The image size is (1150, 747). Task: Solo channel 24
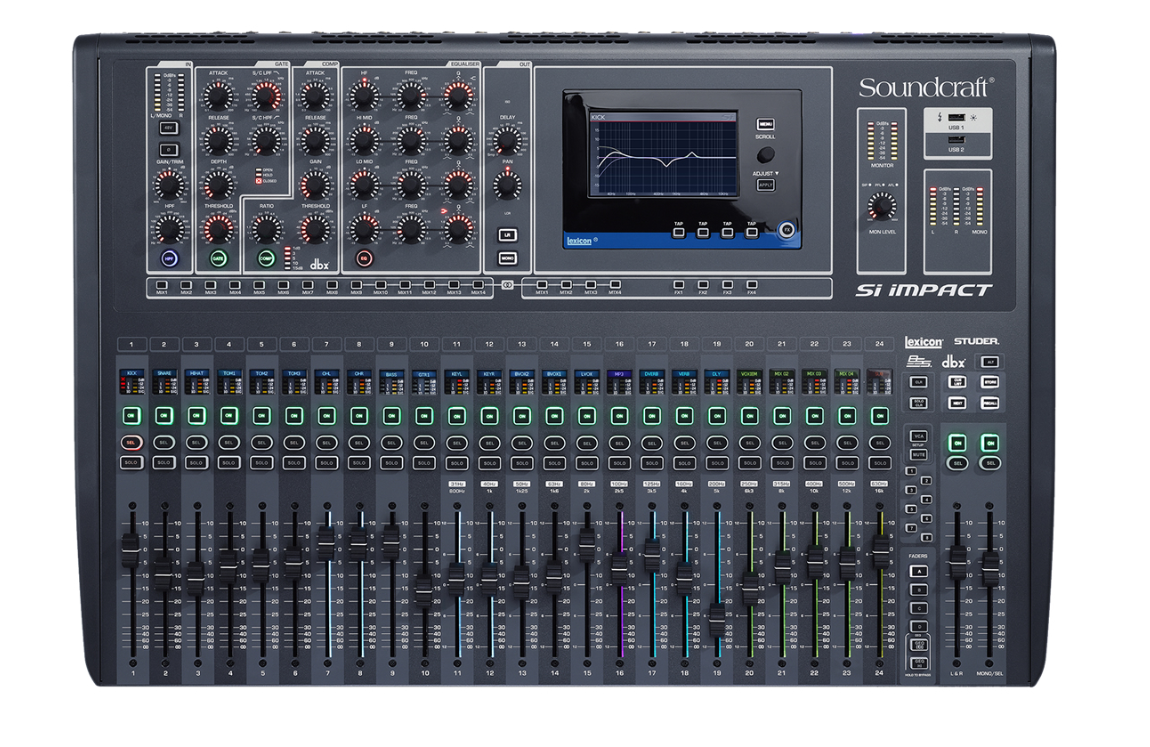click(879, 463)
